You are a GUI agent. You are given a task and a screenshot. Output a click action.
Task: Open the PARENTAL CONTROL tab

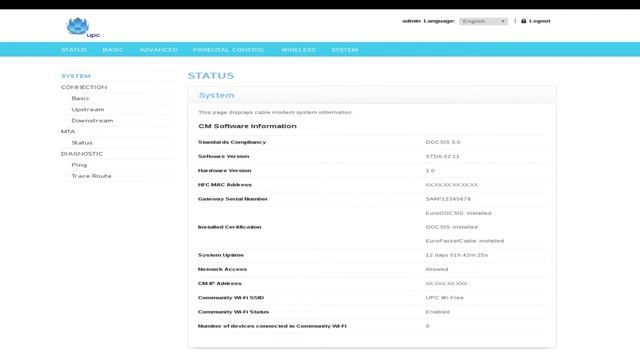pyautogui.click(x=229, y=50)
